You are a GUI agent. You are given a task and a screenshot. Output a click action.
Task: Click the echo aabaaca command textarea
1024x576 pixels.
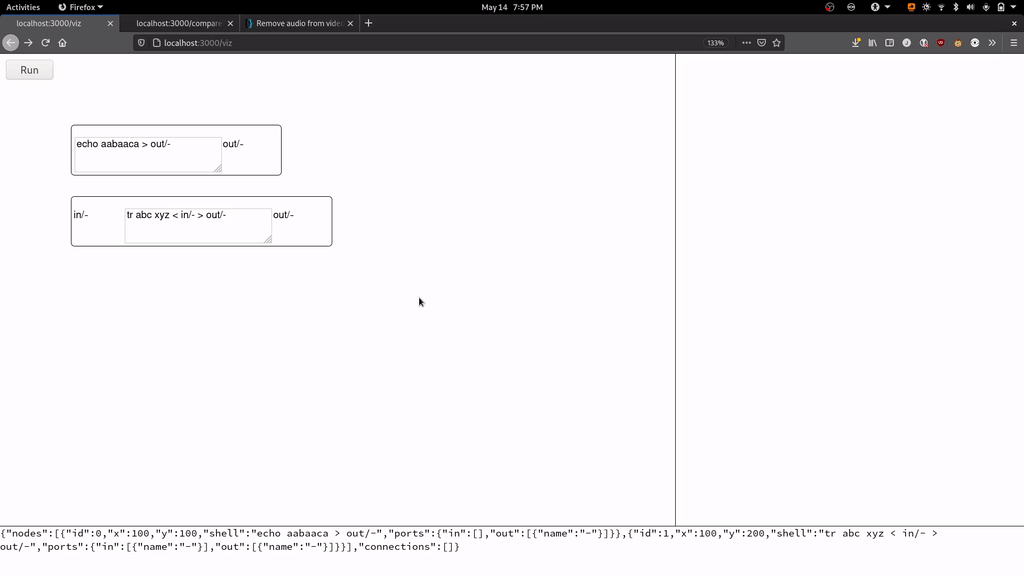147,154
